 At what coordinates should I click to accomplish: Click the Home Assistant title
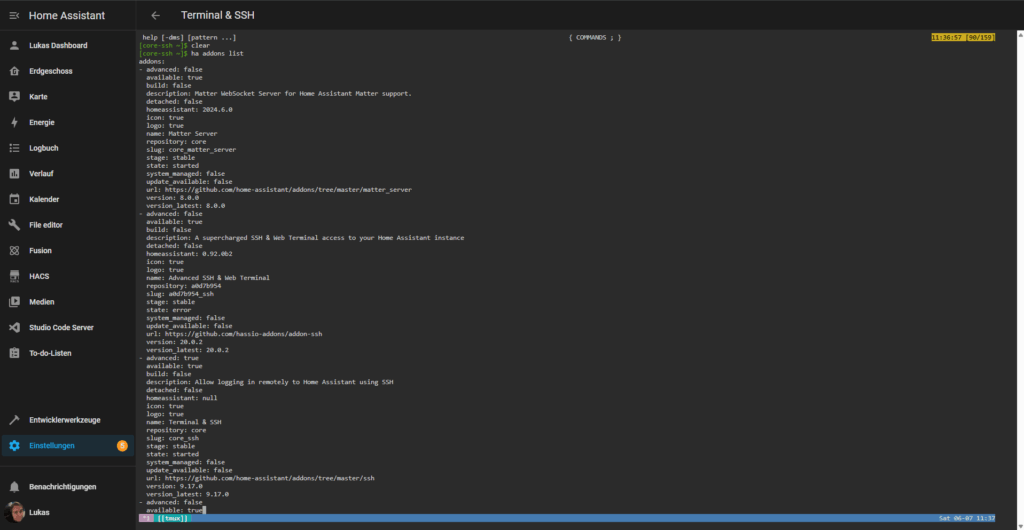click(x=67, y=15)
